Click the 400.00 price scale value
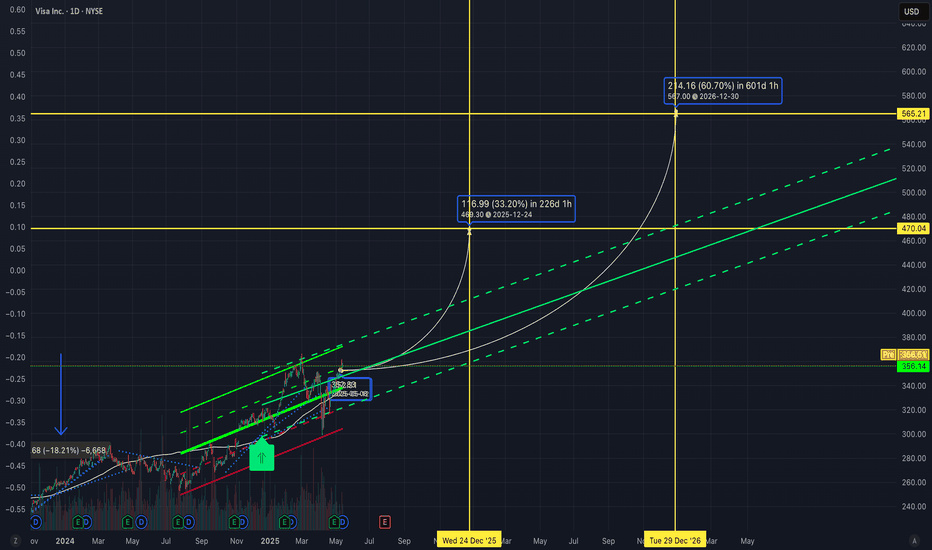This screenshot has width=932, height=550. click(x=914, y=313)
